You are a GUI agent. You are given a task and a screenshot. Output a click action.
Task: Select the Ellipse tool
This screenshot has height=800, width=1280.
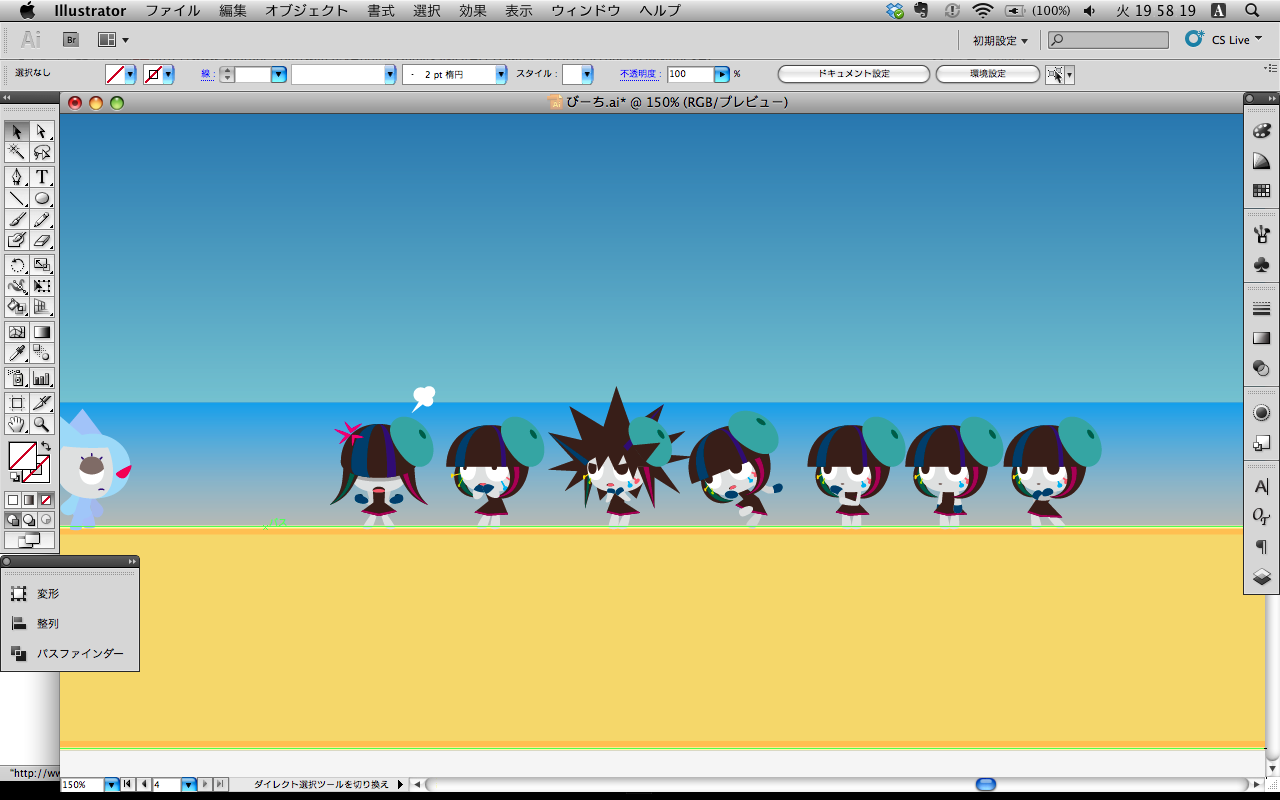click(x=42, y=198)
